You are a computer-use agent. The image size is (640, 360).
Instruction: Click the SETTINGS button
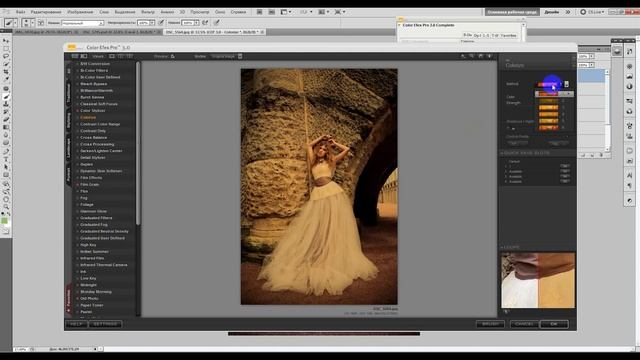105,324
